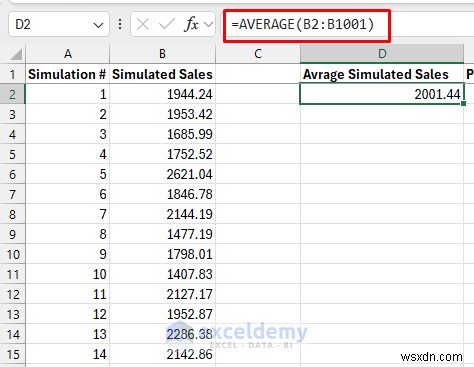Select the cell containing 1407.83

click(162, 274)
